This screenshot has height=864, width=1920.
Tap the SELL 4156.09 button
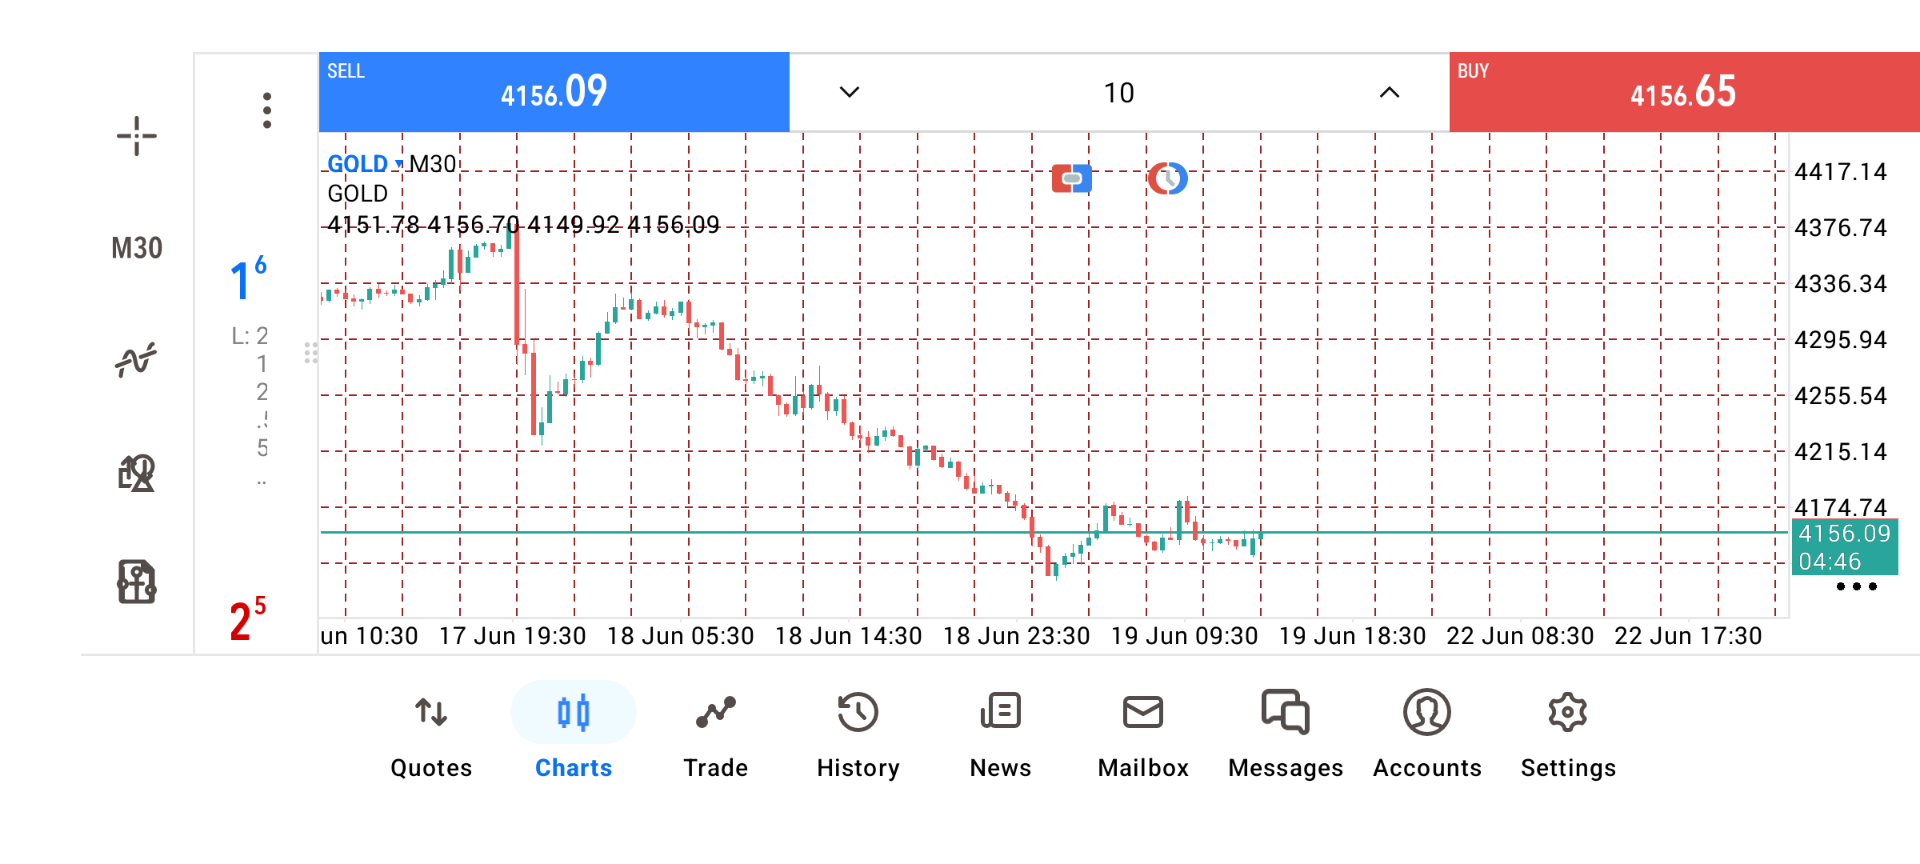click(x=554, y=92)
